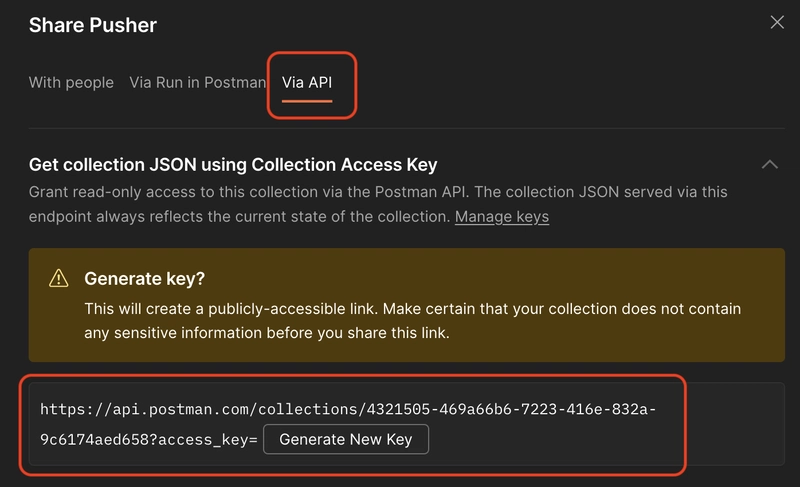Click the Share Pusher dialog title

coord(92,25)
